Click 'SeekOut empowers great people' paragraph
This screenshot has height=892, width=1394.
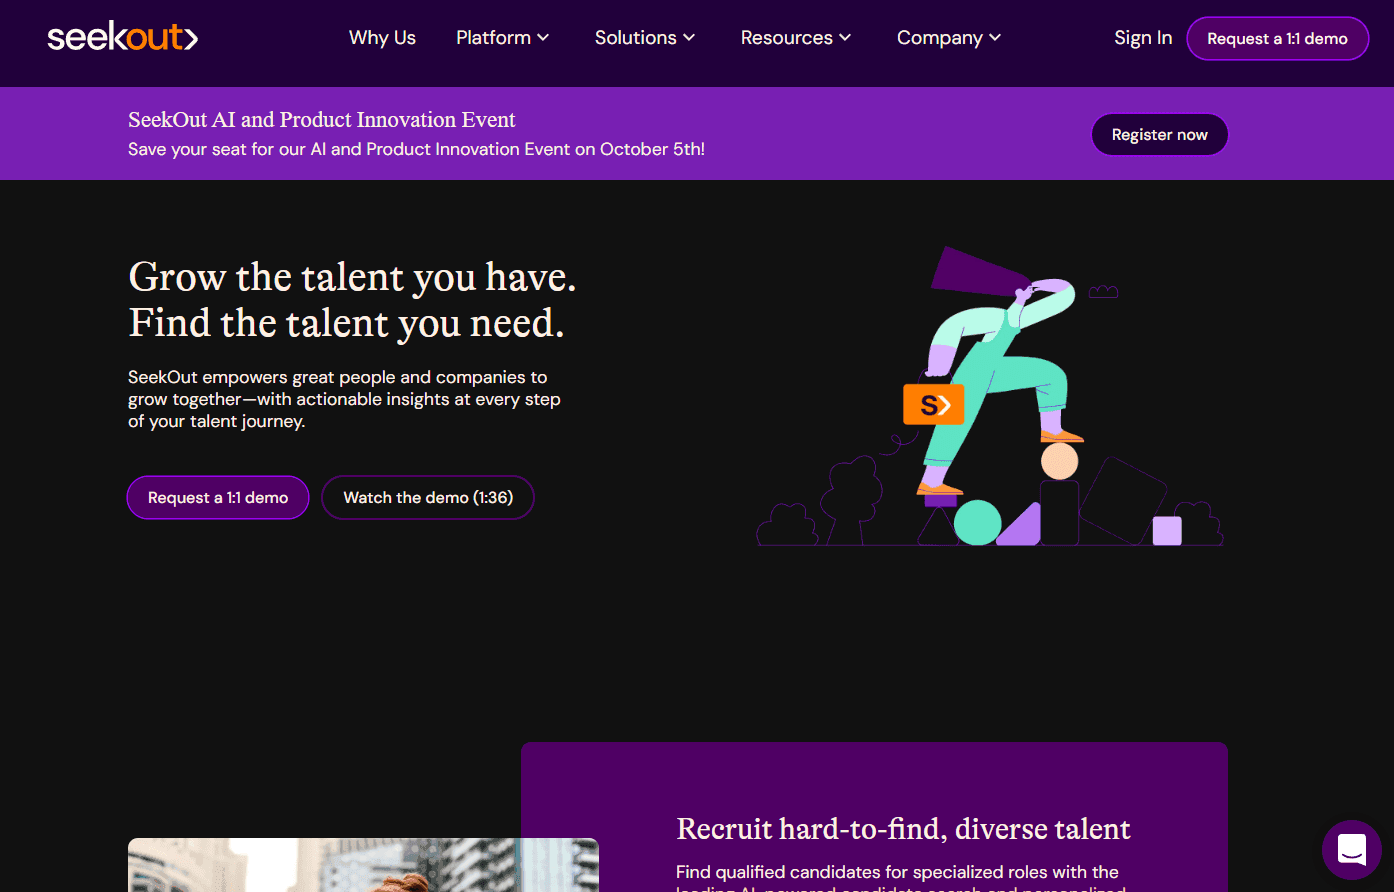(344, 399)
